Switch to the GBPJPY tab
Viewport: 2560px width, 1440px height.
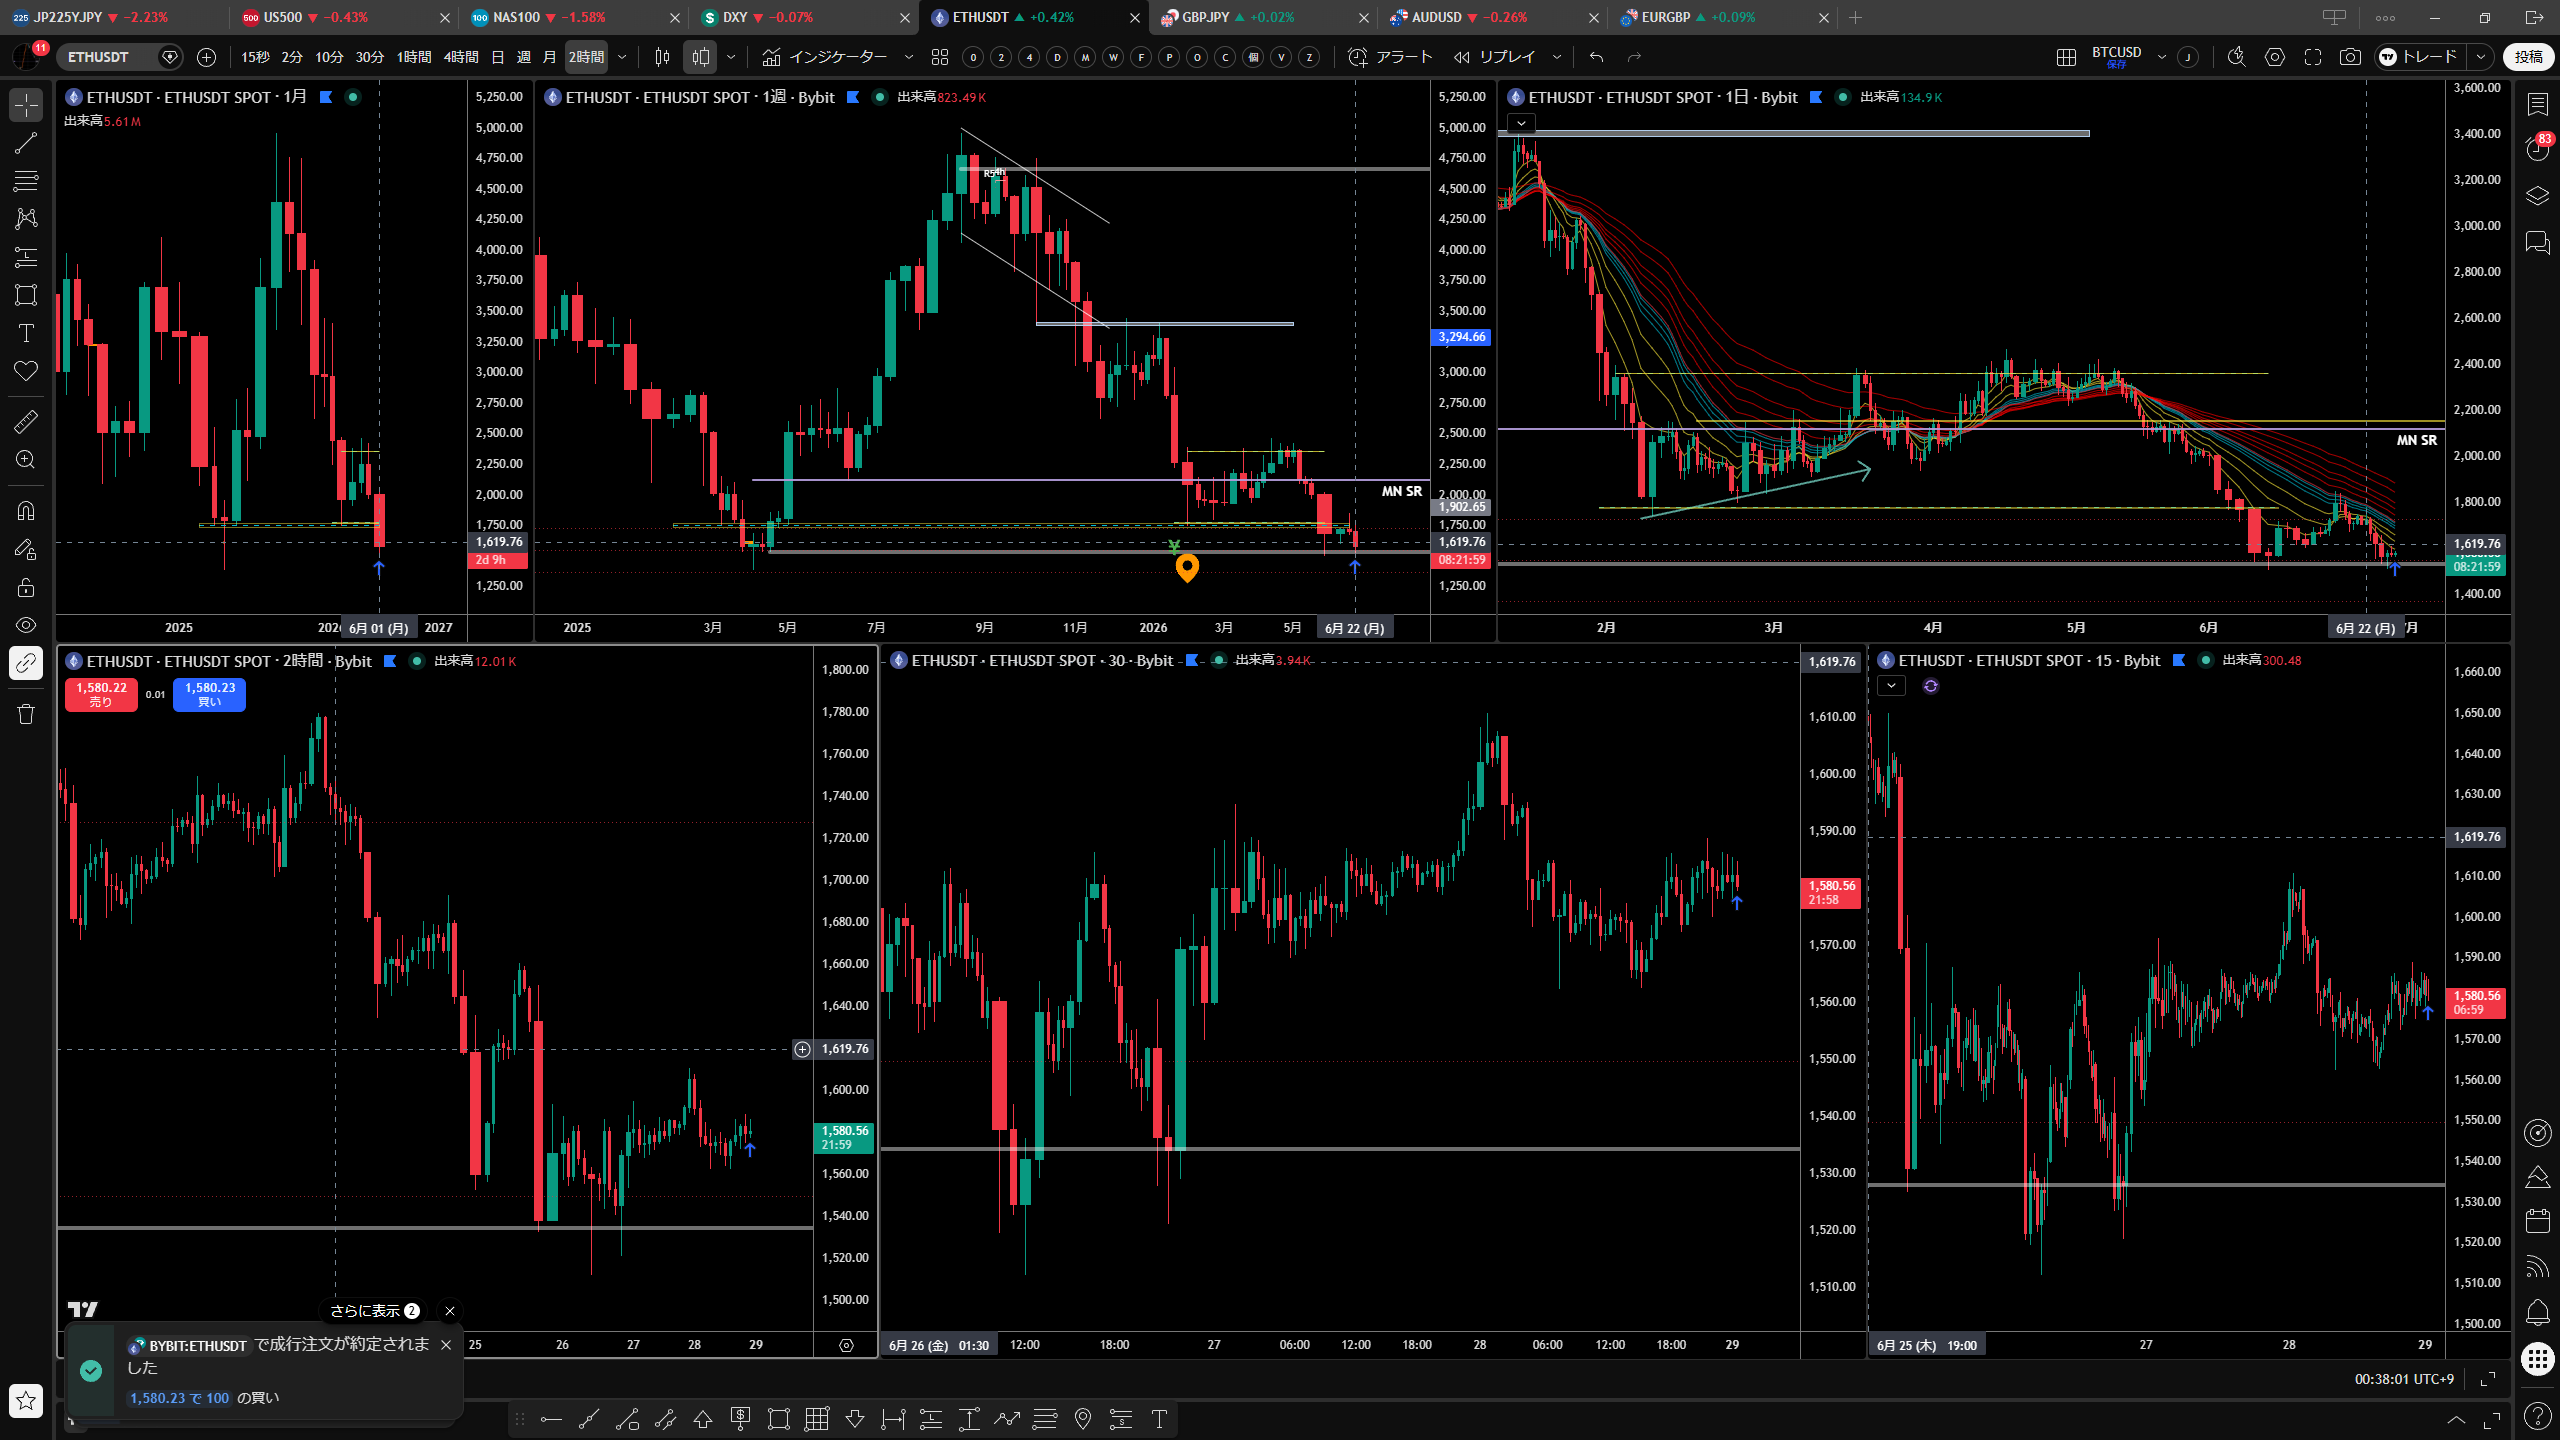pos(1208,17)
